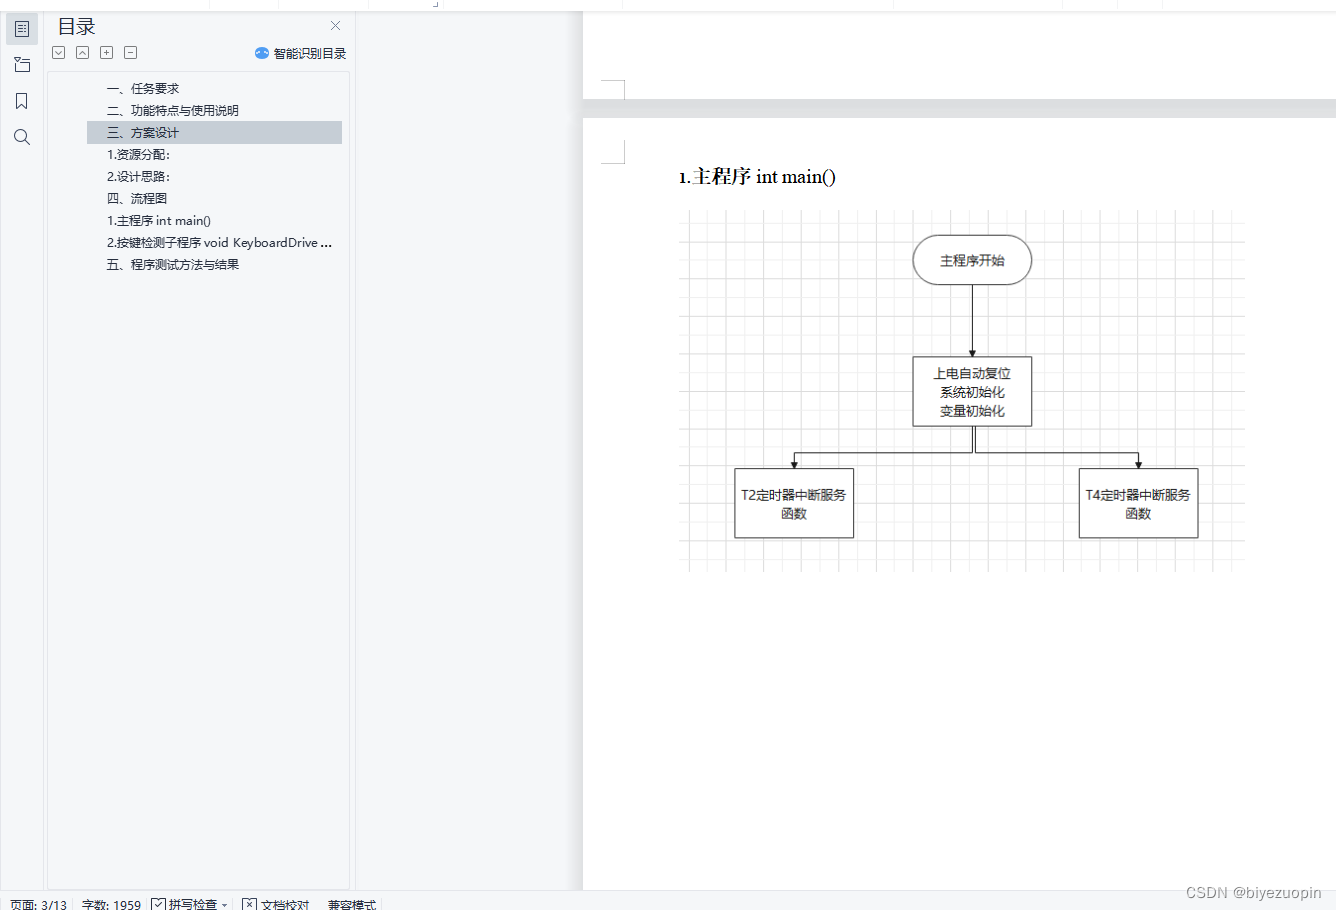This screenshot has width=1336, height=910.
Task: Close the 目录 navigation pane
Action: tap(335, 26)
